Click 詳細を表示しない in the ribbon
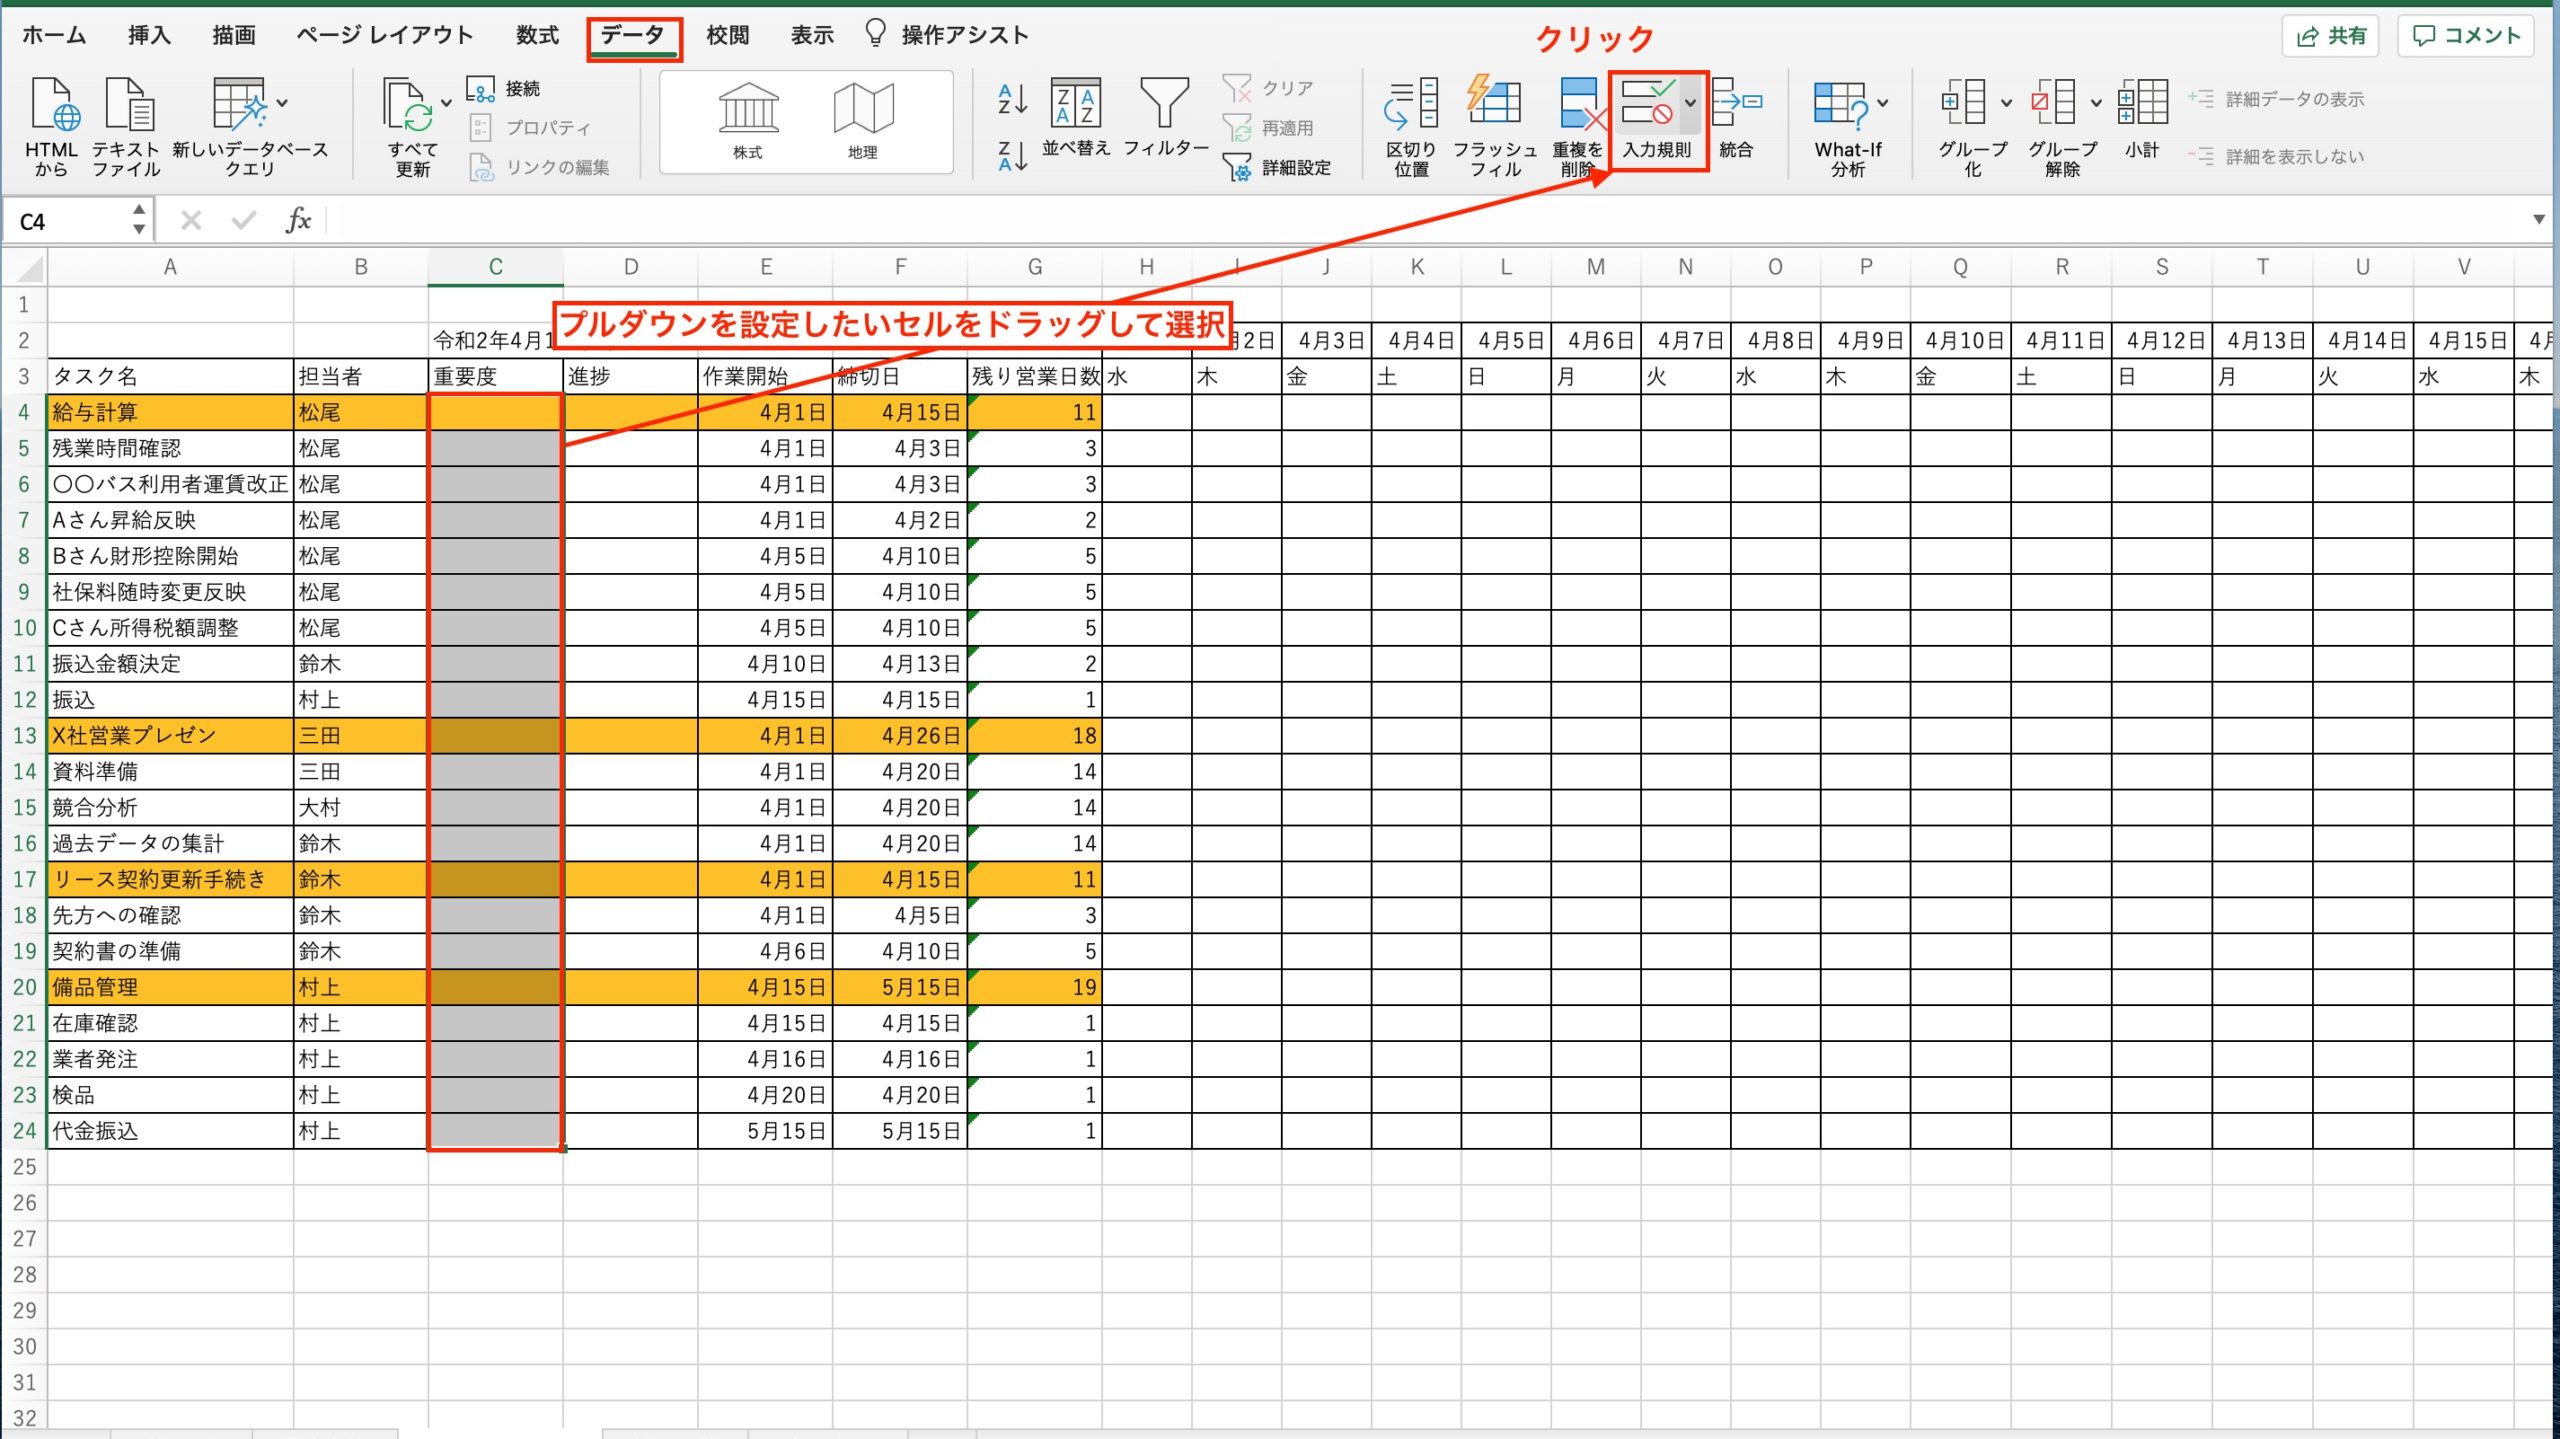Screen dimensions: 2560x1439 coord(2277,156)
